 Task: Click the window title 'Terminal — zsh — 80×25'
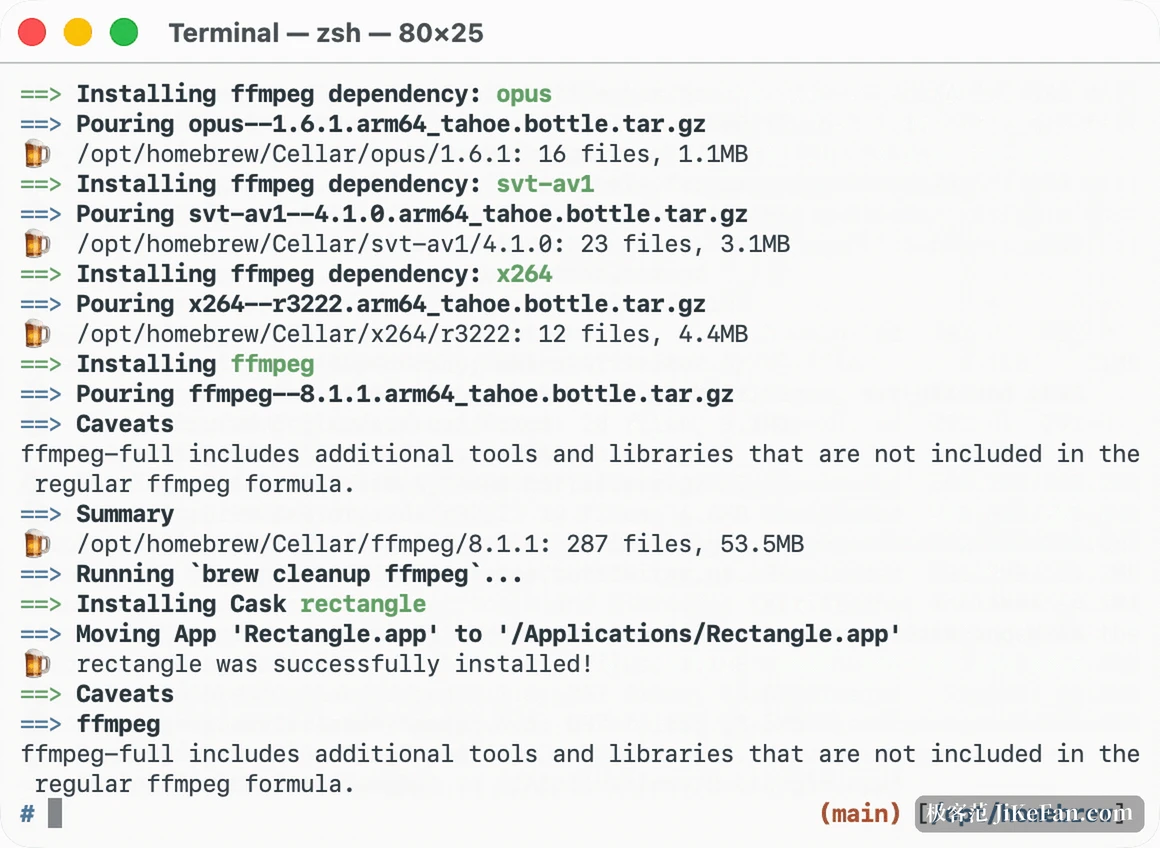tap(326, 33)
